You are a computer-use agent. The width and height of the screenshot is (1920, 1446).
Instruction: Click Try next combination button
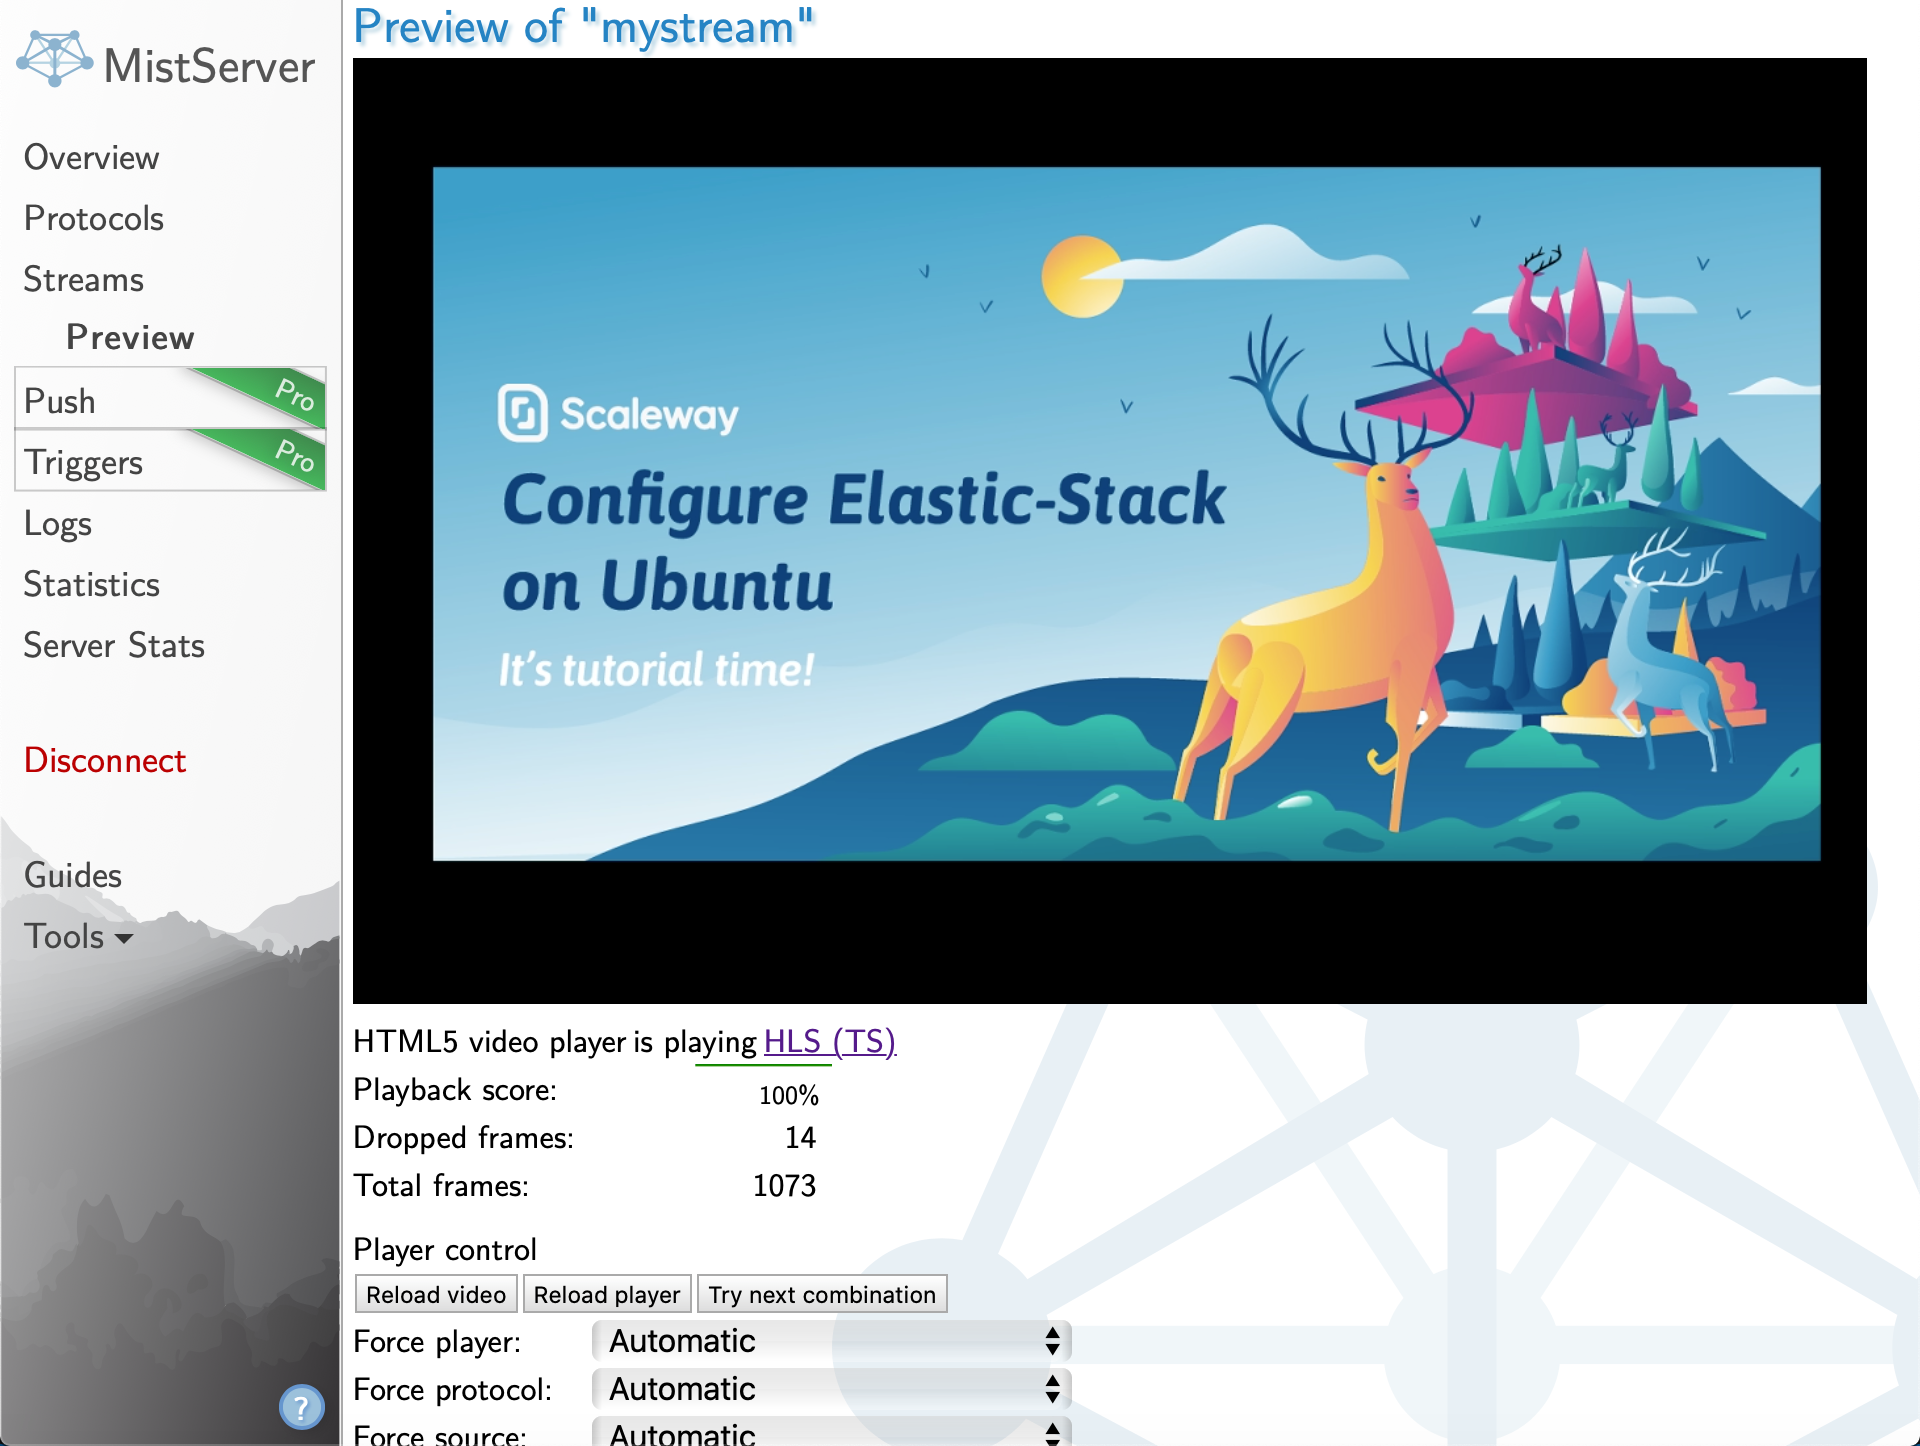pos(821,1295)
